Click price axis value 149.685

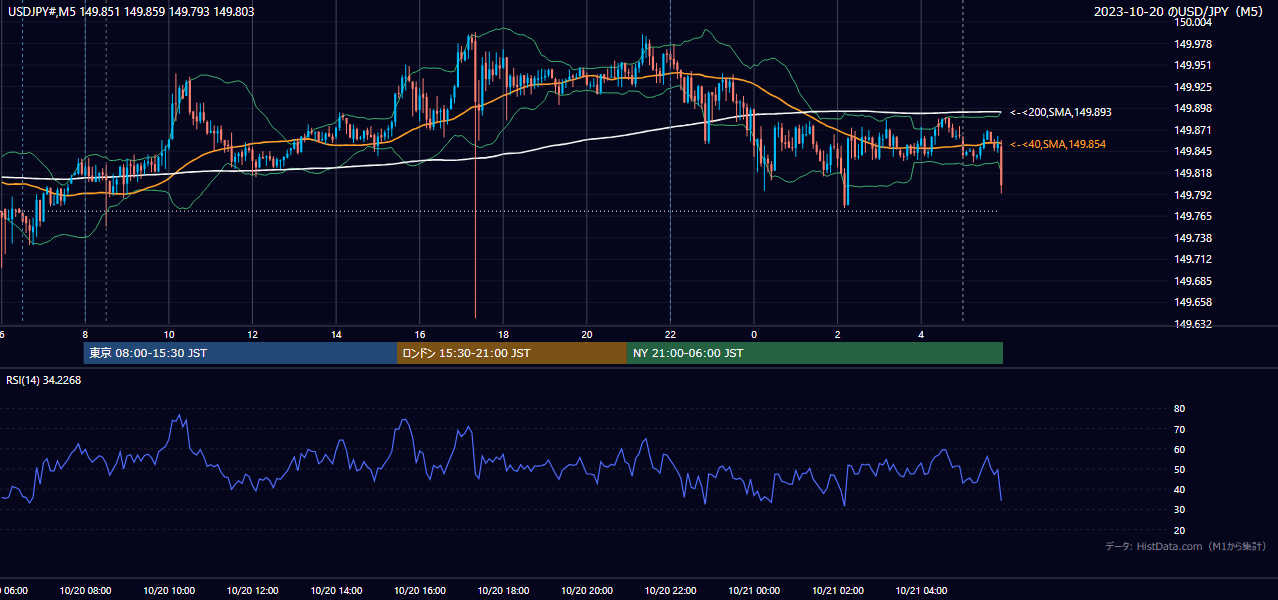(x=1194, y=281)
